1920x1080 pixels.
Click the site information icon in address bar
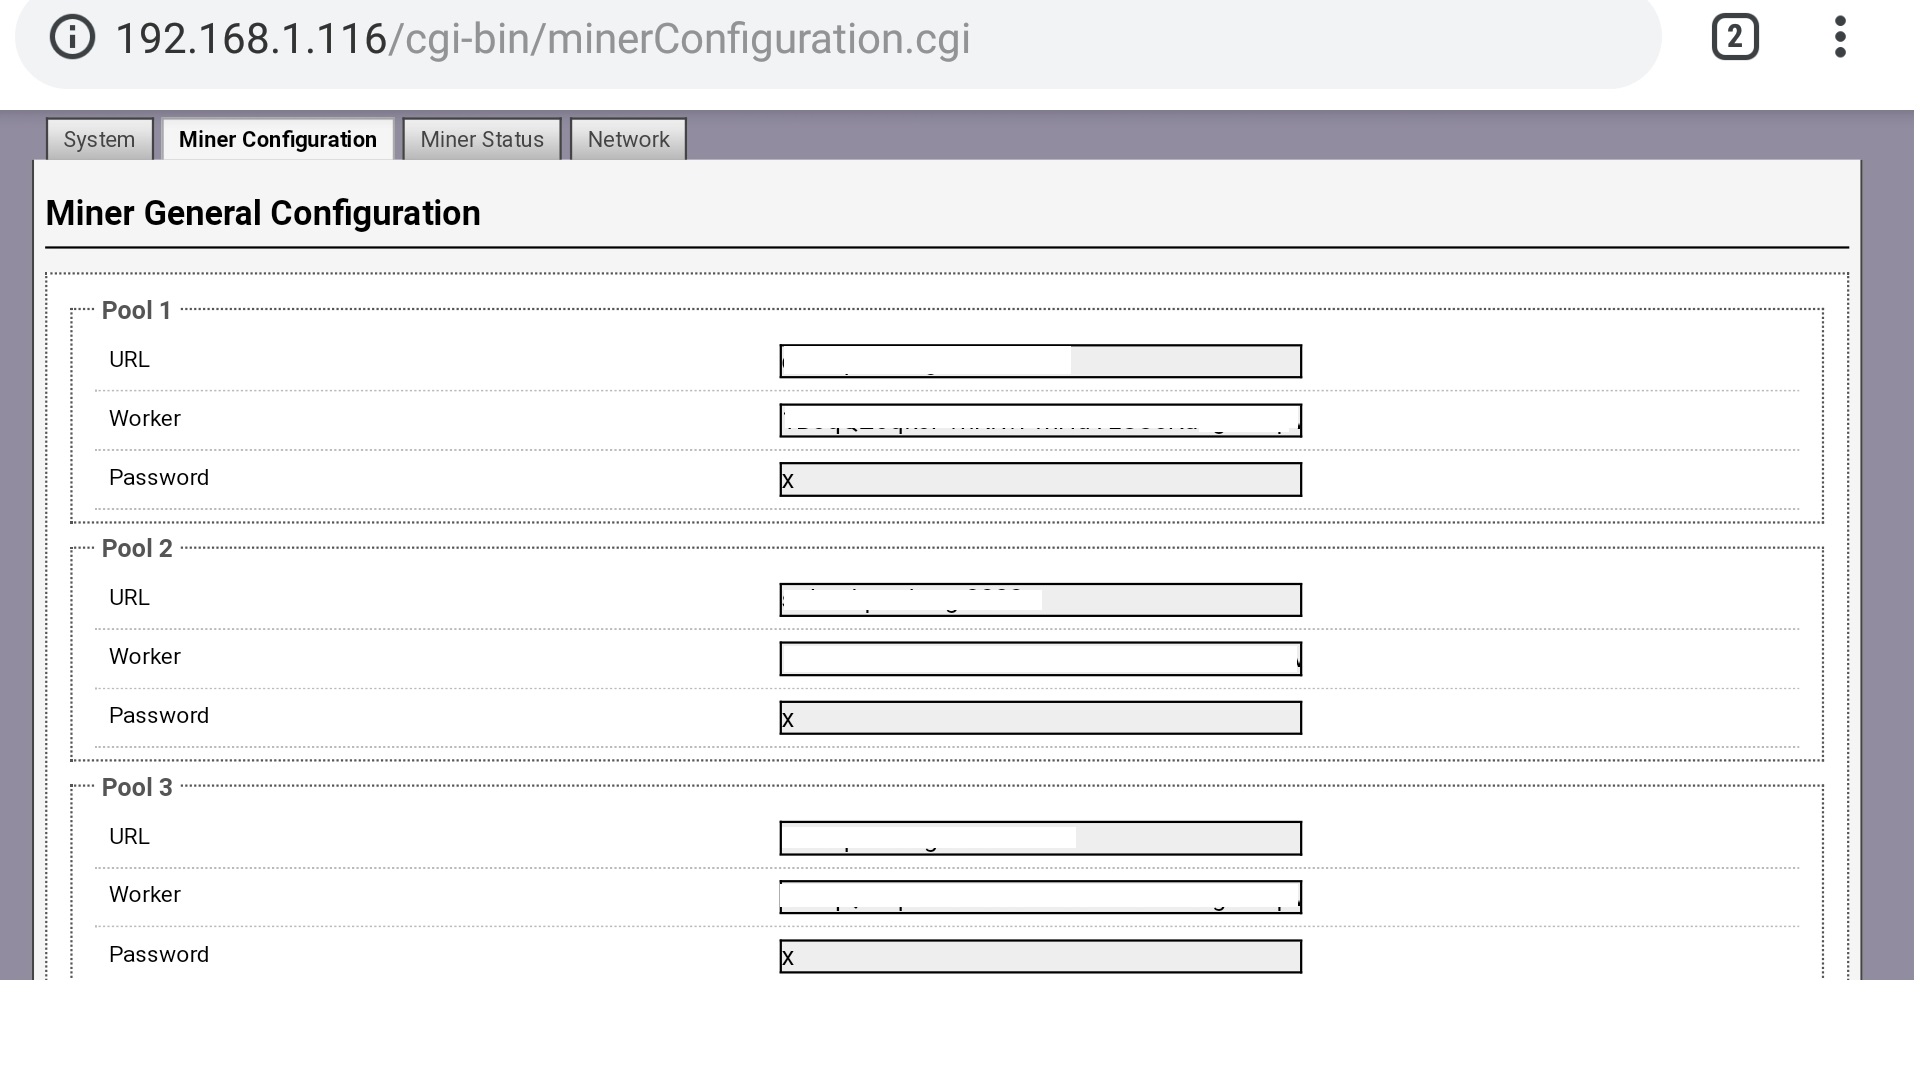(72, 38)
